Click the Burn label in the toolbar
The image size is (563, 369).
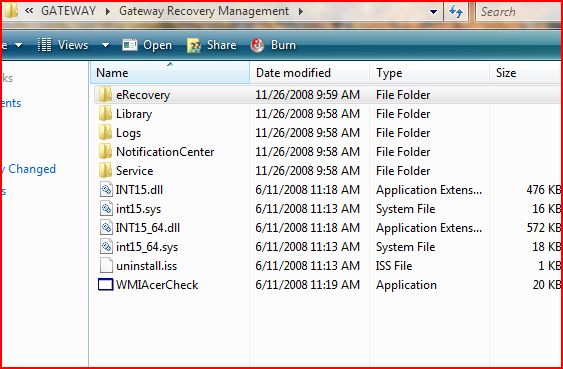pyautogui.click(x=283, y=45)
